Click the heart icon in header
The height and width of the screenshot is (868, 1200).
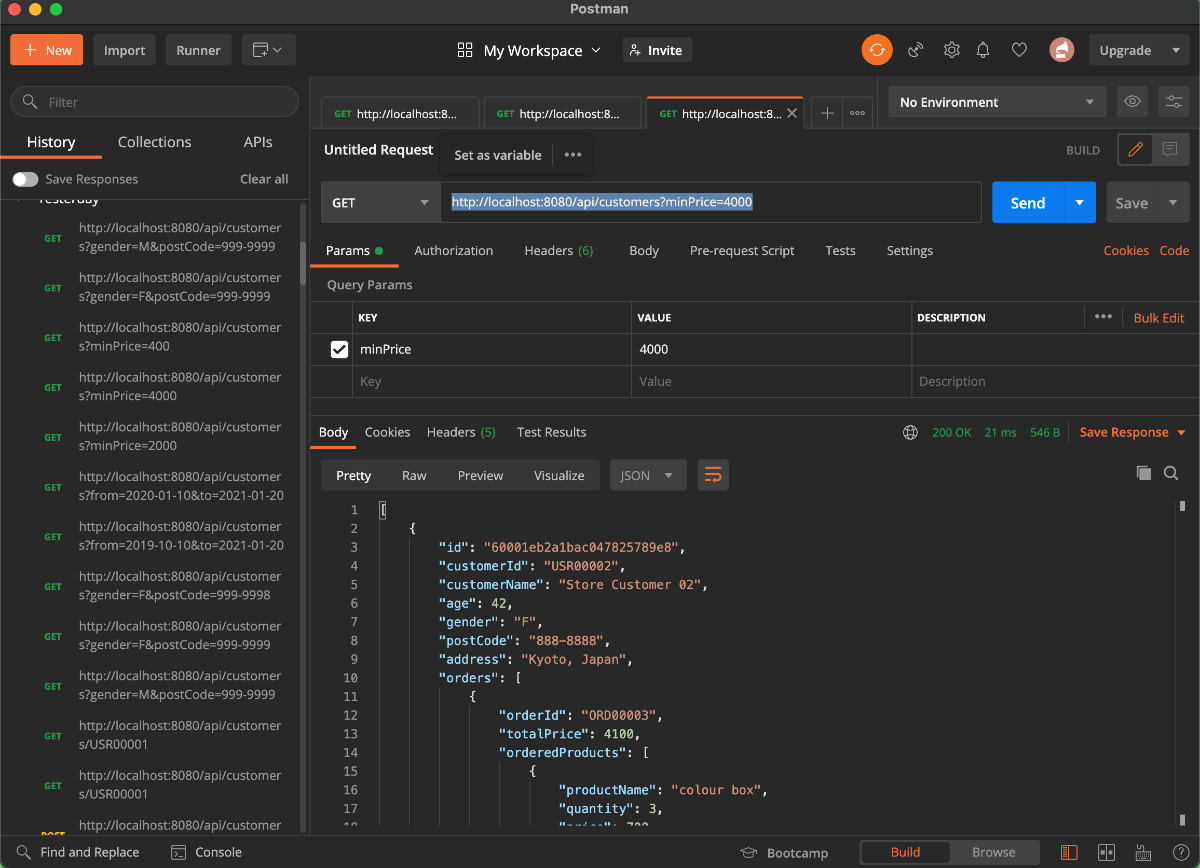[1019, 50]
